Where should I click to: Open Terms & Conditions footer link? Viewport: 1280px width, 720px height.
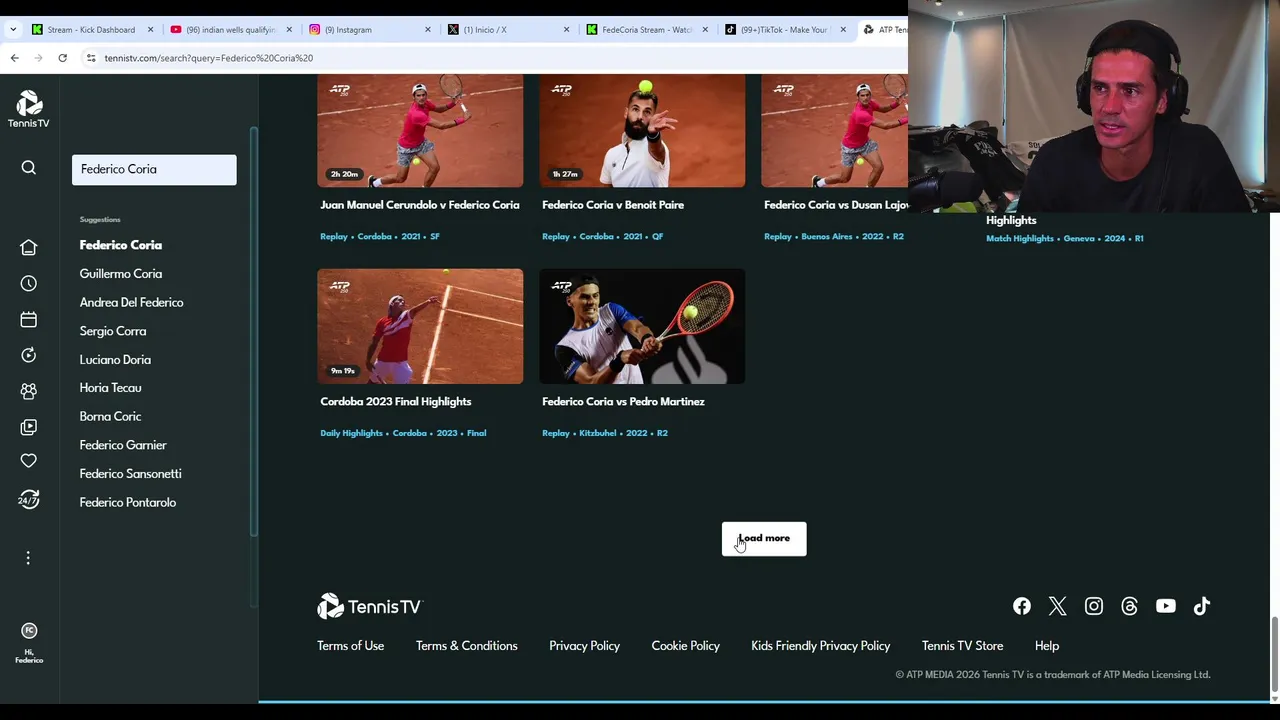[x=467, y=646]
